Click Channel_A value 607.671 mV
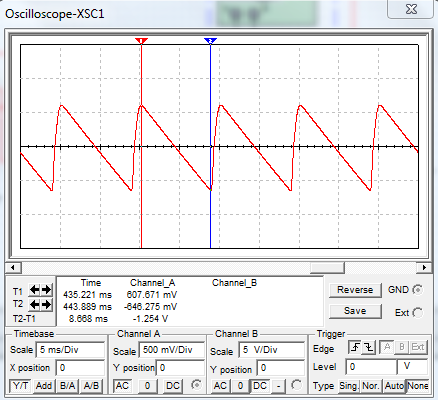The height and width of the screenshot is (400, 438). (152, 295)
